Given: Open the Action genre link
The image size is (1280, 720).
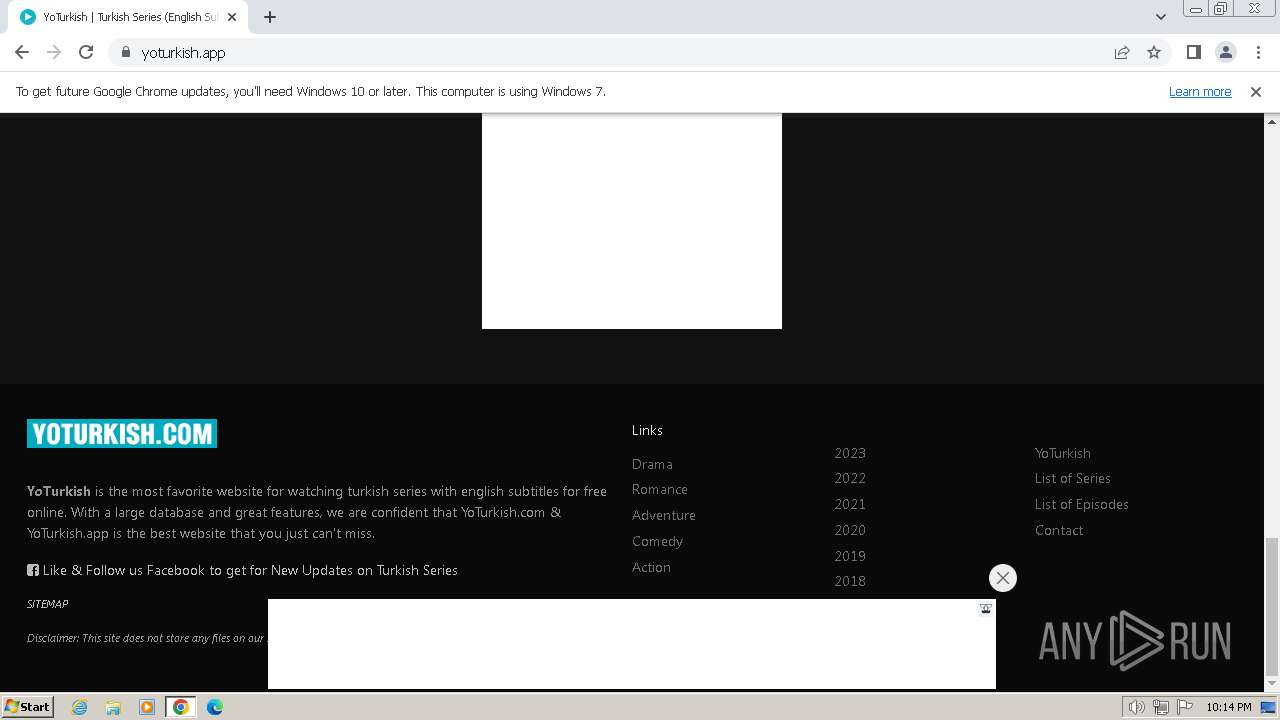Looking at the screenshot, I should coord(651,567).
